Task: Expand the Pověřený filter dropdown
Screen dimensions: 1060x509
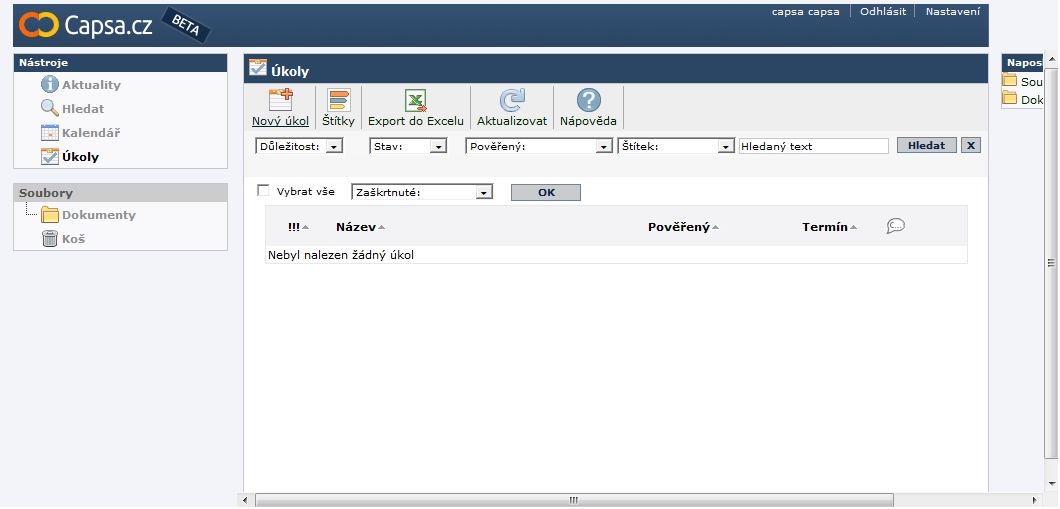Action: [539, 146]
